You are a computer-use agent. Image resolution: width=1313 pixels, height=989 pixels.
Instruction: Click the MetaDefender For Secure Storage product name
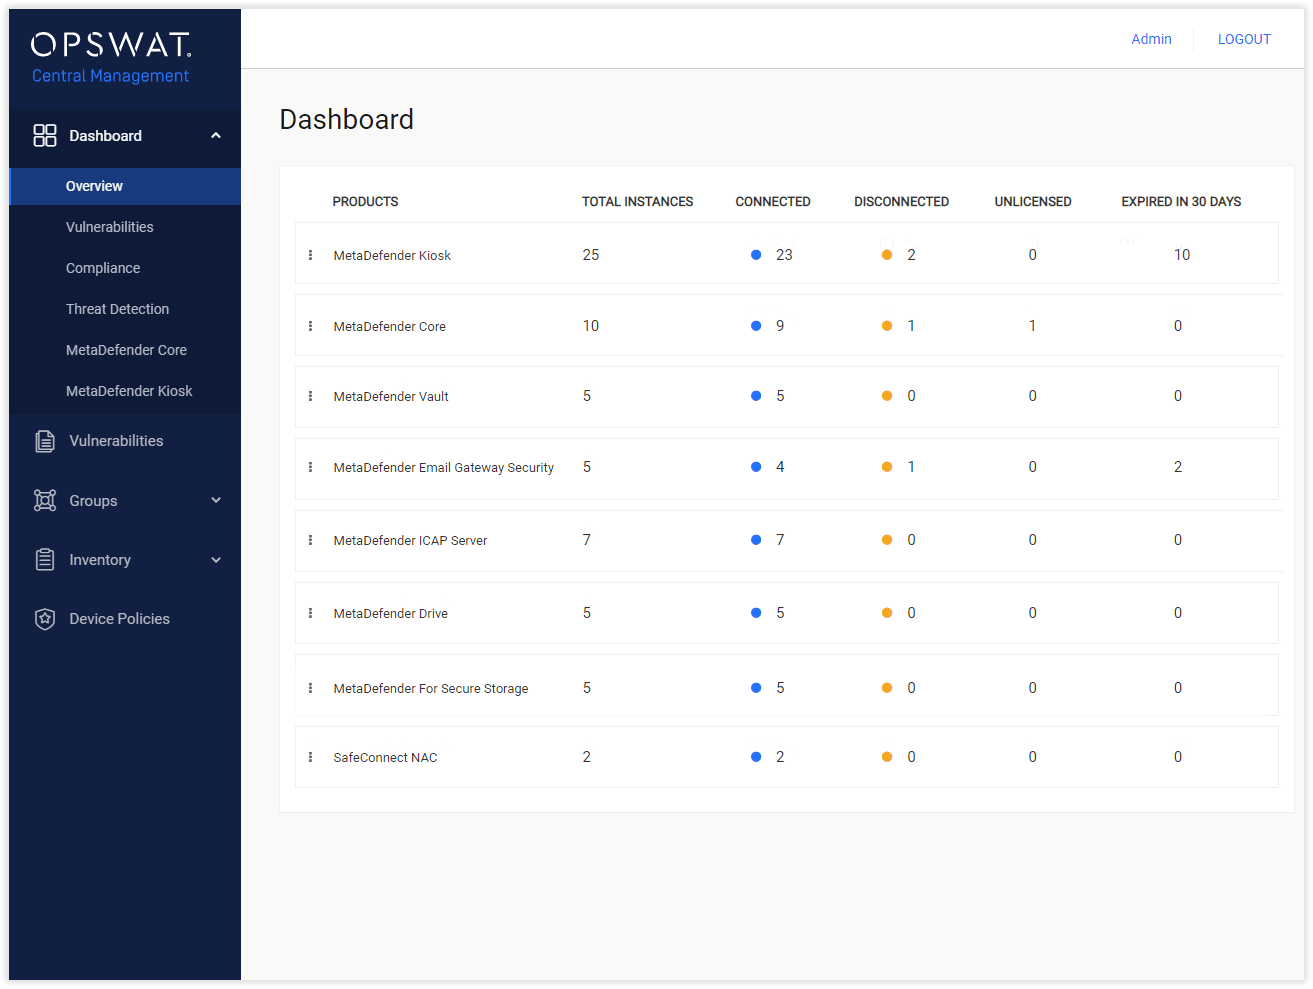click(x=431, y=689)
